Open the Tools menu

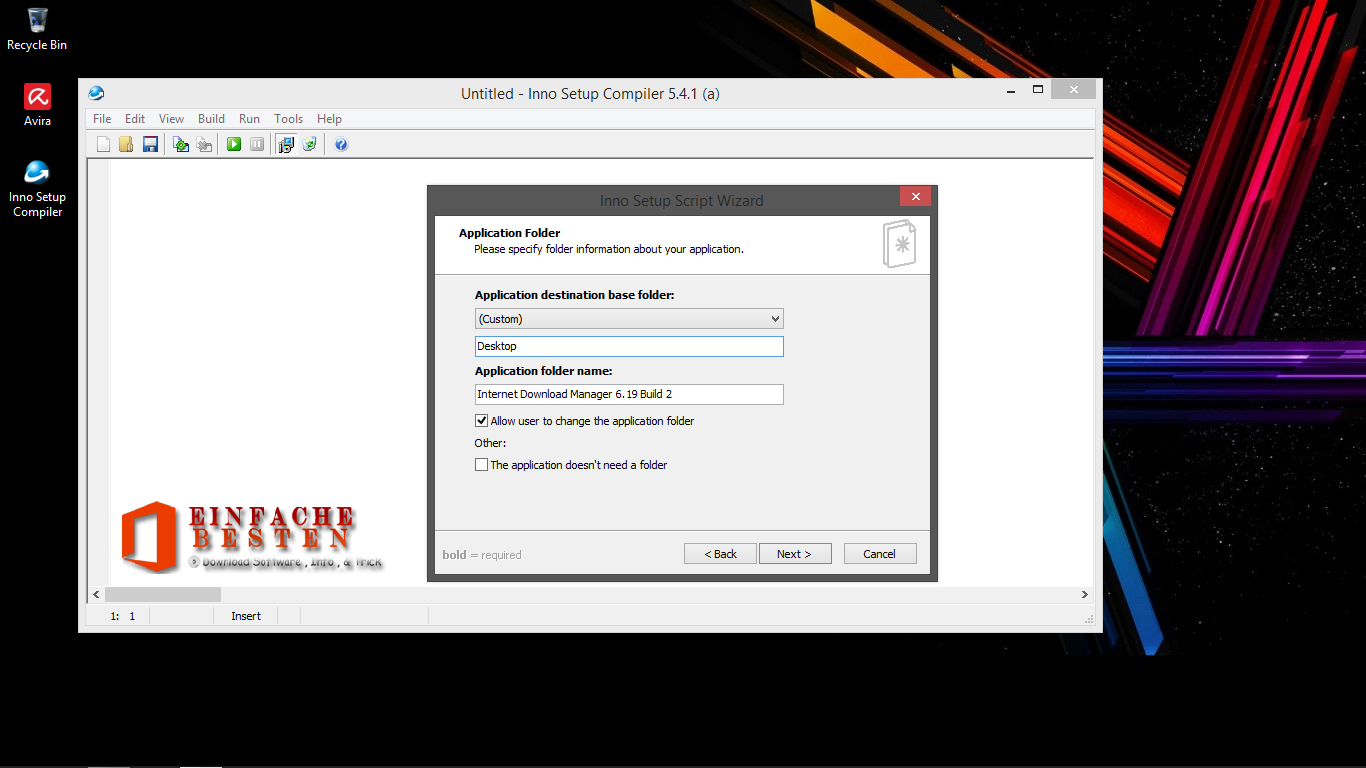coord(288,118)
